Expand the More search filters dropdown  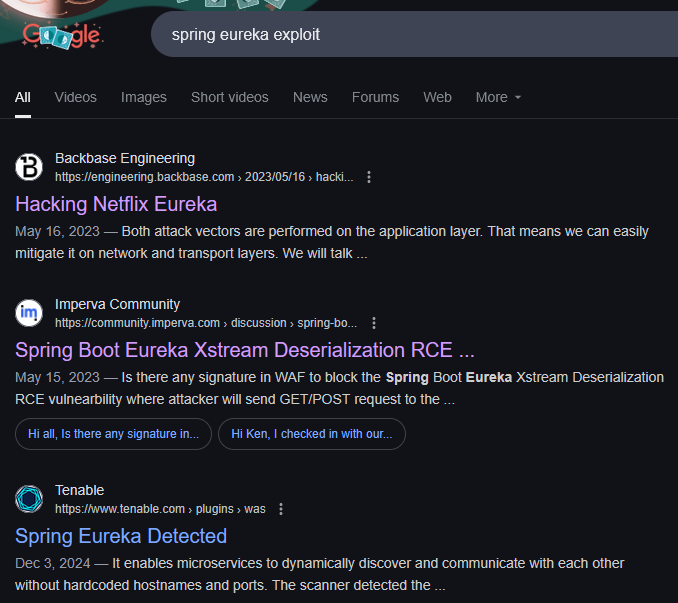[x=498, y=97]
